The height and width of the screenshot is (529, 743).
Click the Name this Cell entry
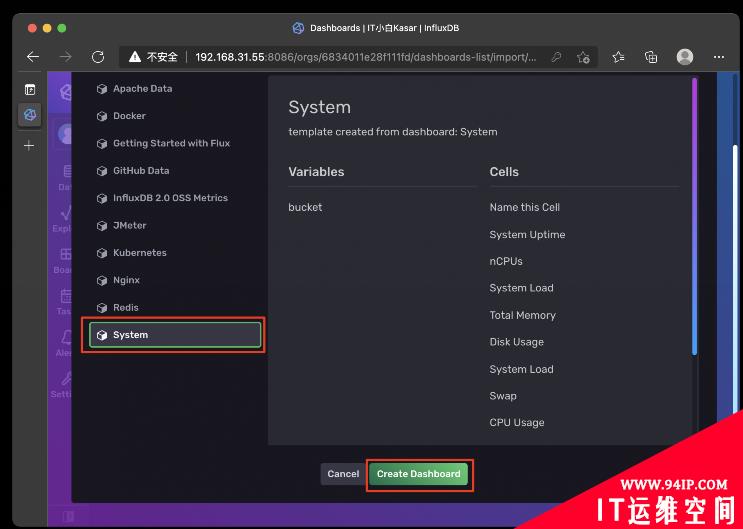(525, 207)
